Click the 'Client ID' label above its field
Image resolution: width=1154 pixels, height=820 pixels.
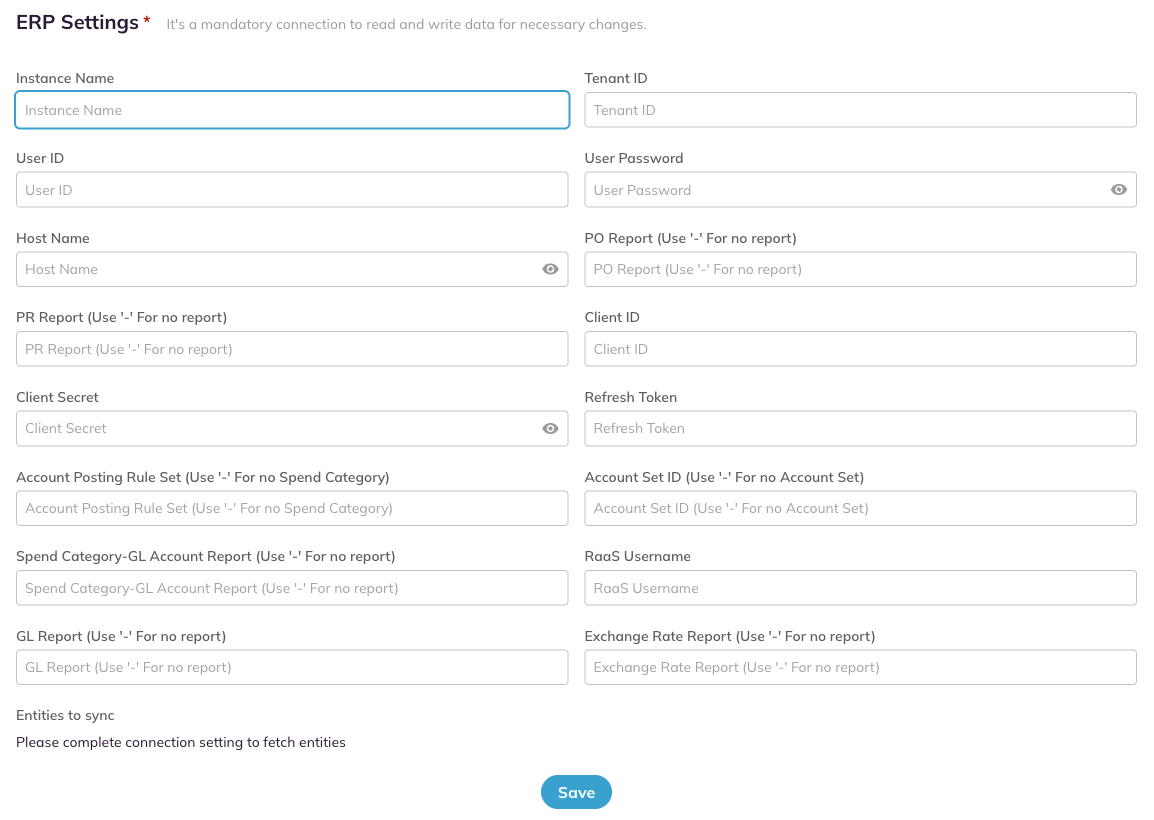tap(612, 317)
